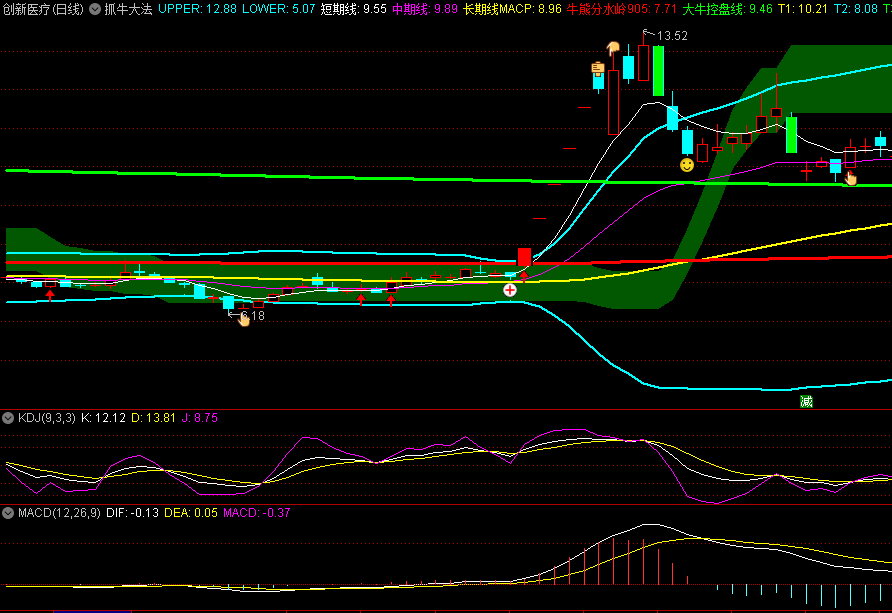Click the green 减 signal marker
The width and height of the screenshot is (892, 613).
coord(806,401)
